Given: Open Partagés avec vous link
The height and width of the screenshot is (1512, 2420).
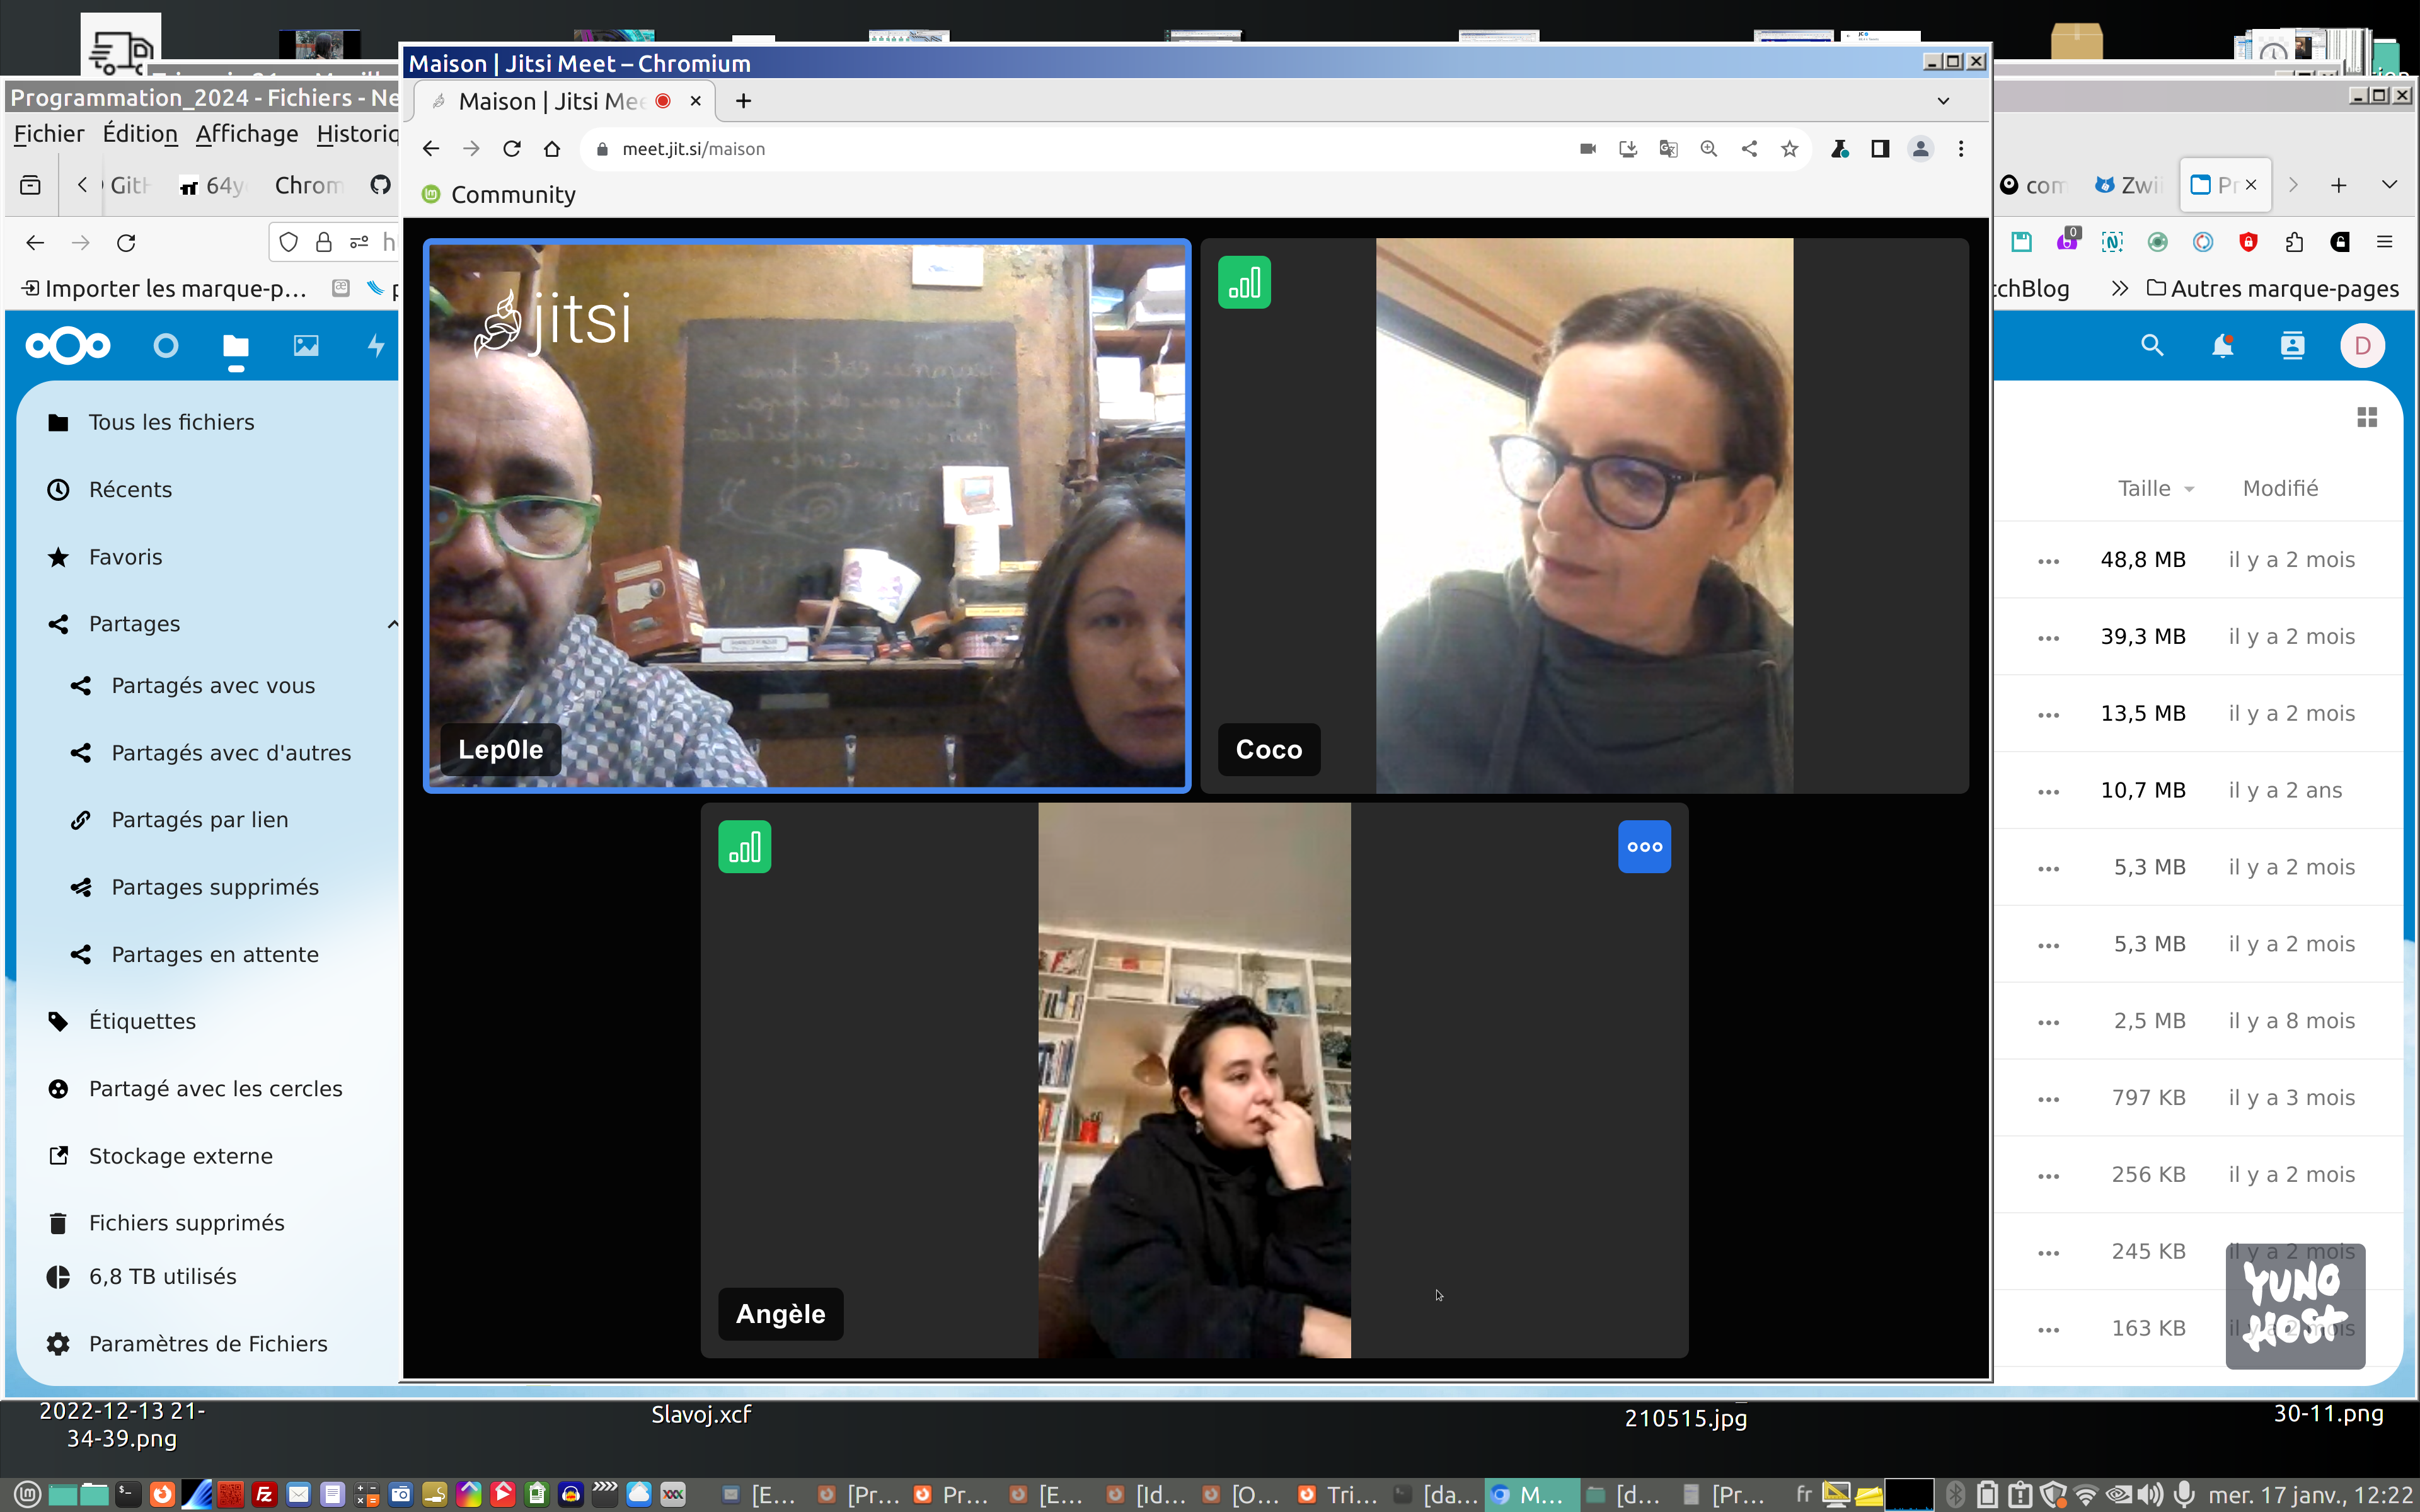Looking at the screenshot, I should point(213,686).
